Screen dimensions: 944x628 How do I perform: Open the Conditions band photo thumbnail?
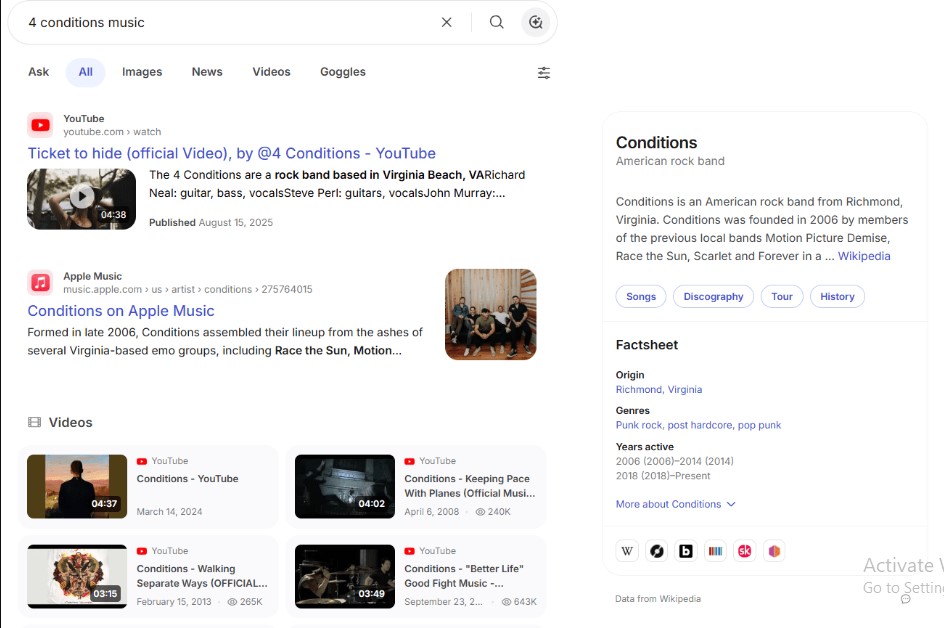coord(491,314)
